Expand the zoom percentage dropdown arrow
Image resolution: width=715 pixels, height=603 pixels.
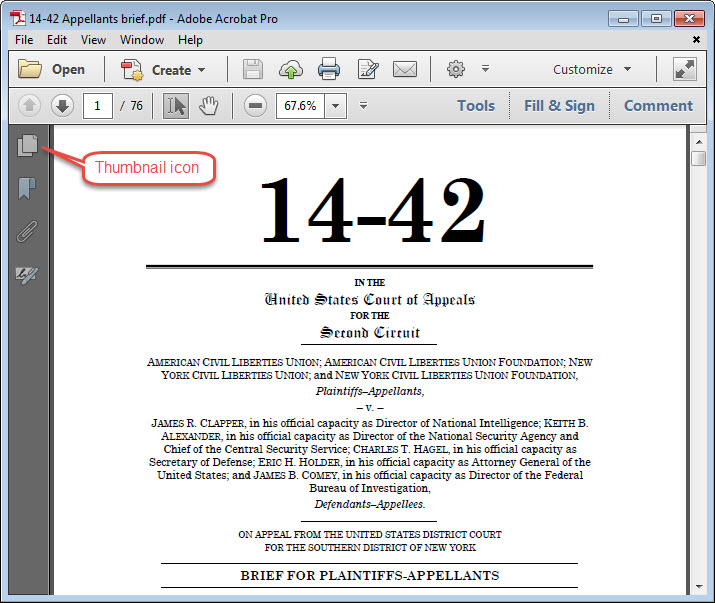335,106
